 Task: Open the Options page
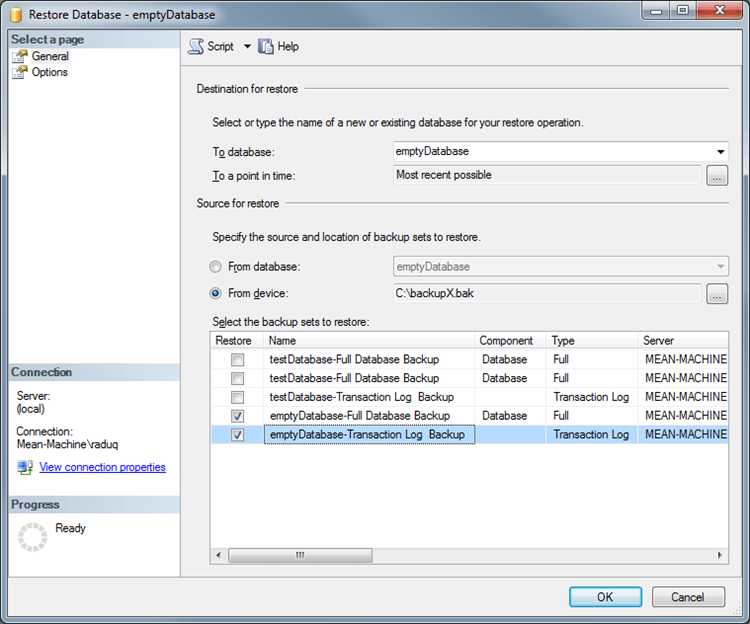49,72
